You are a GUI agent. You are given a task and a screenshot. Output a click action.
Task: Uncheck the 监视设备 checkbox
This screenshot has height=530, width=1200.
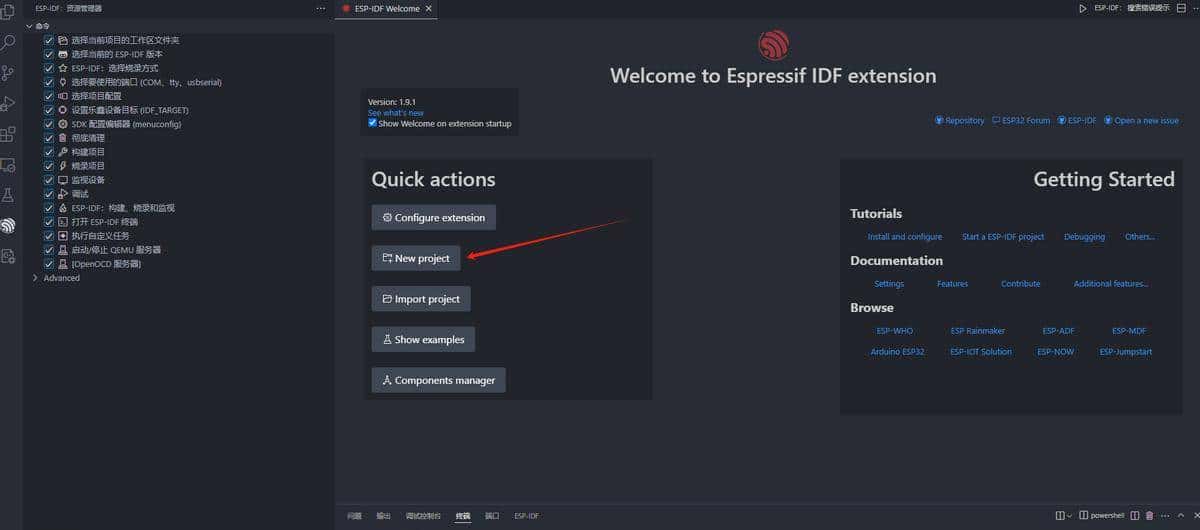click(x=49, y=180)
